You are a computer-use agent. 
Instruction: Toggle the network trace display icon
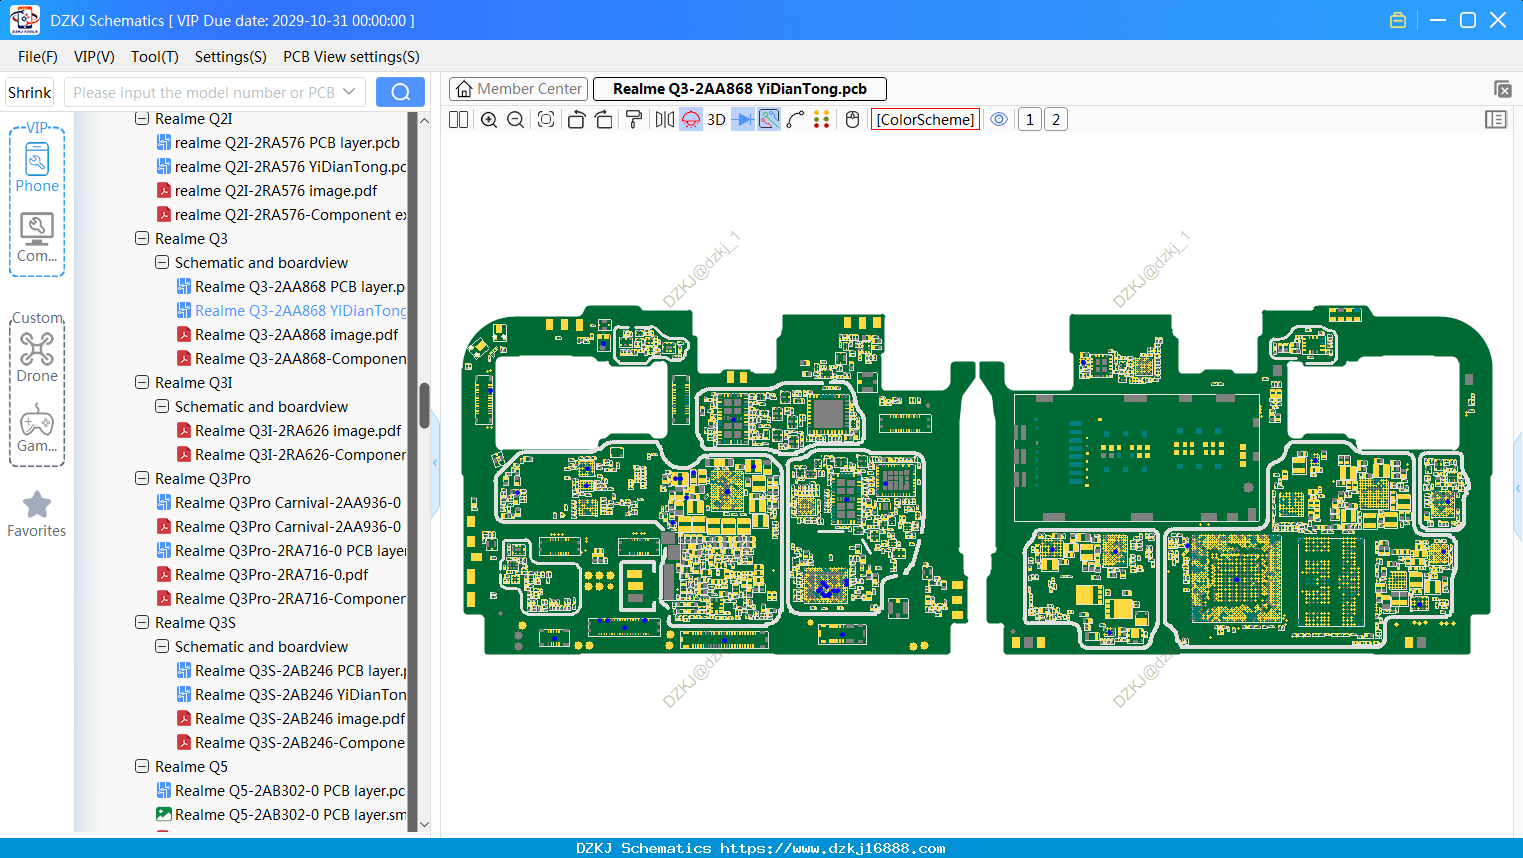click(x=769, y=120)
